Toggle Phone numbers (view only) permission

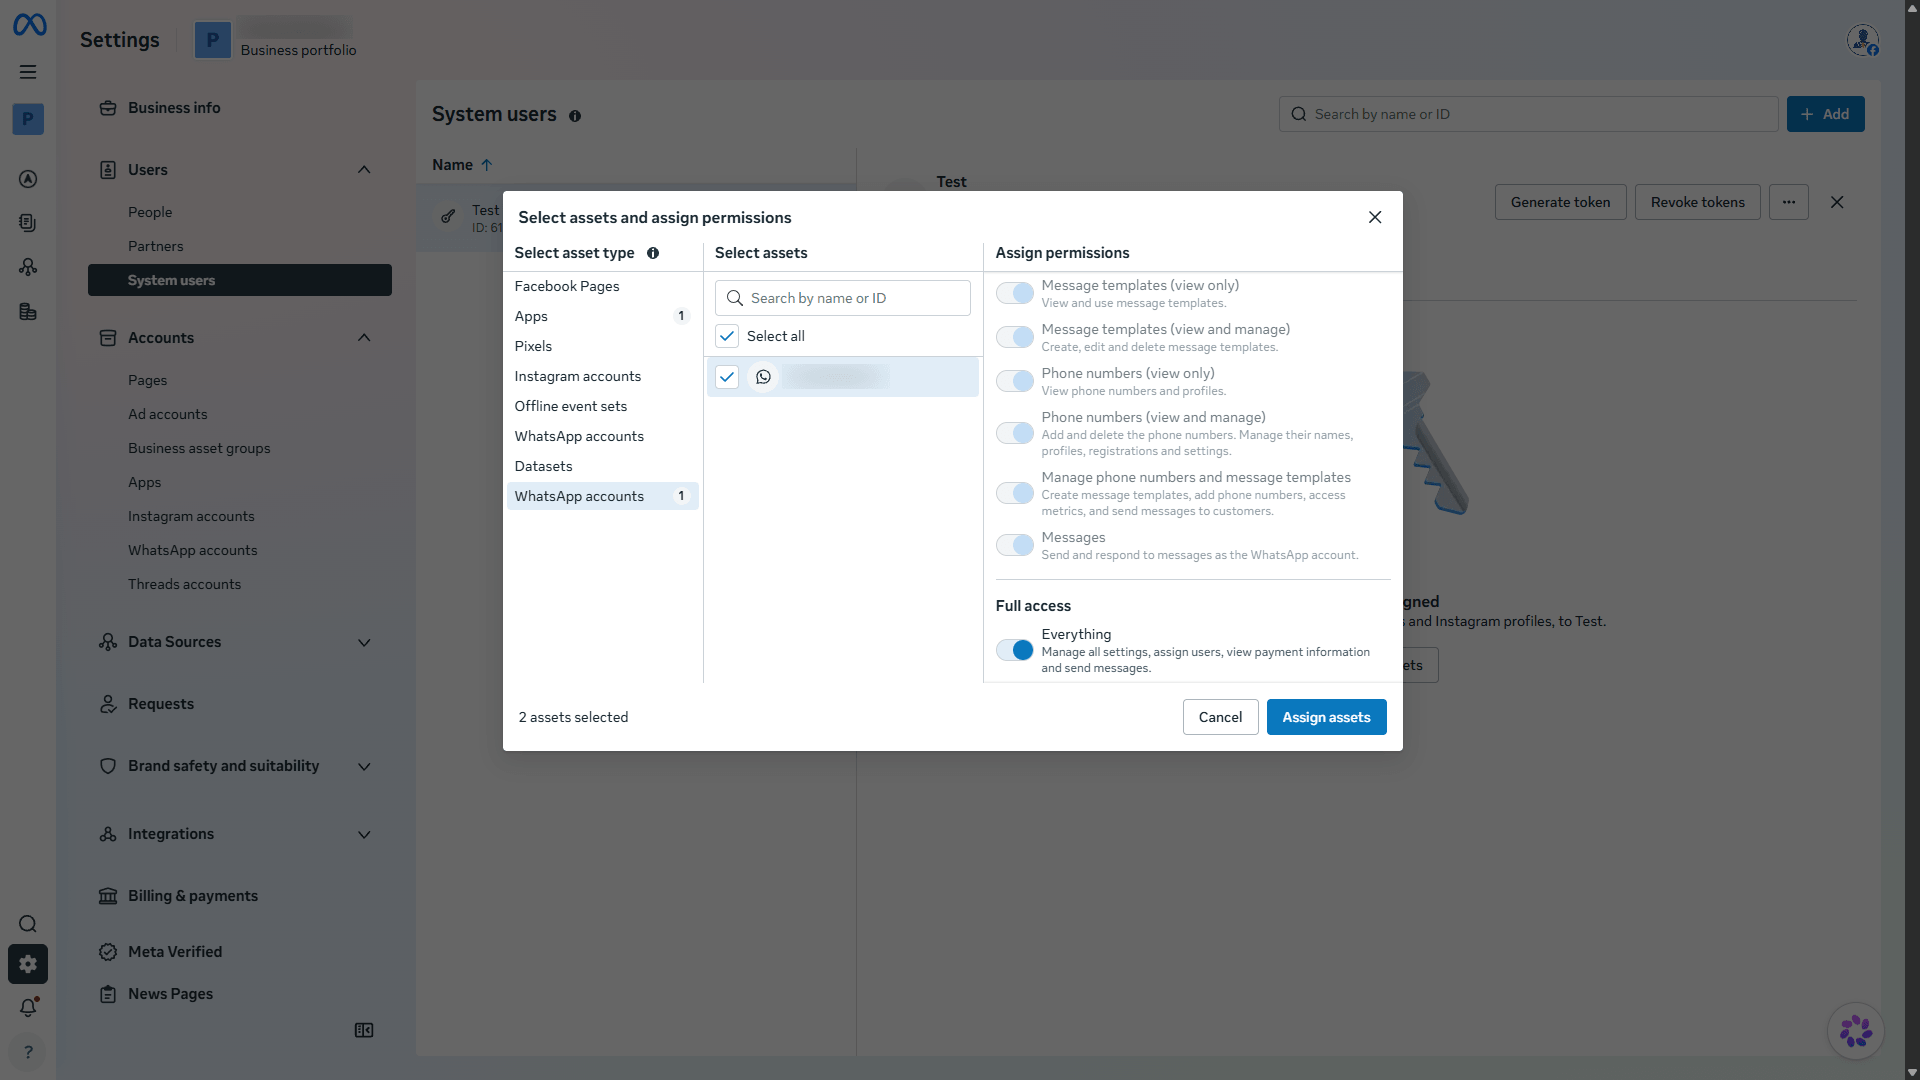[x=1015, y=381]
